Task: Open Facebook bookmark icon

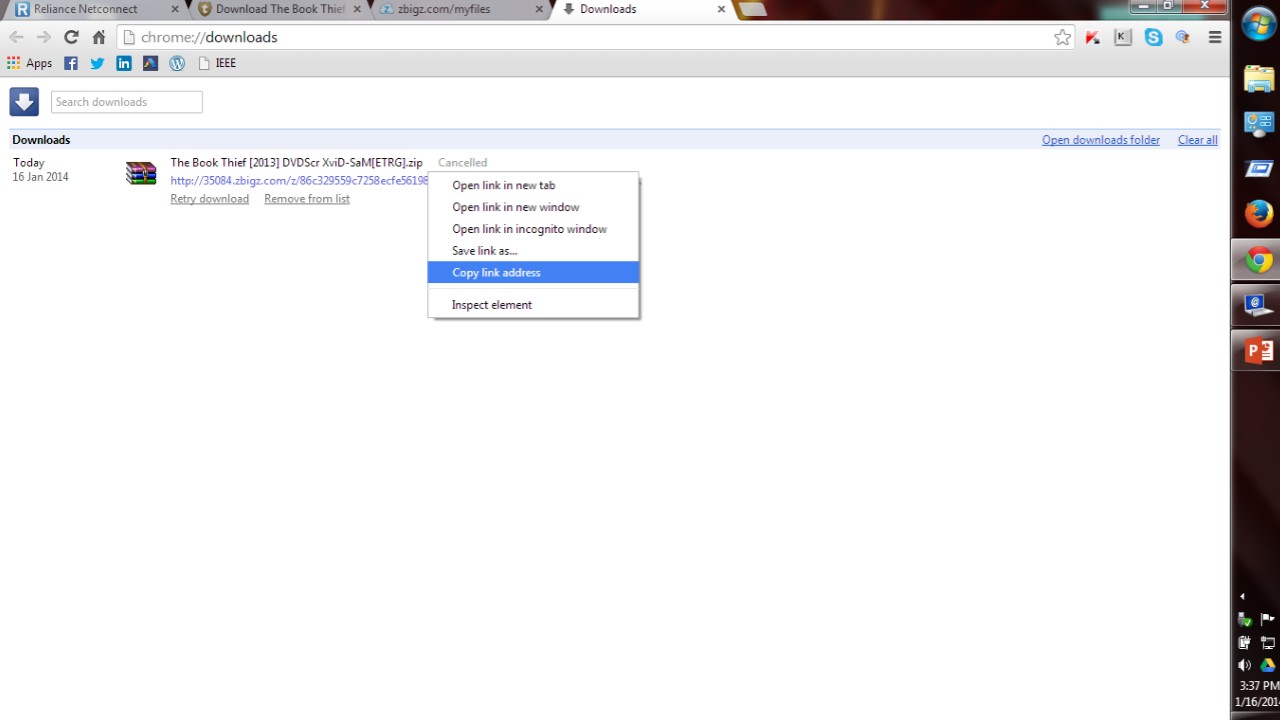Action: tap(71, 63)
